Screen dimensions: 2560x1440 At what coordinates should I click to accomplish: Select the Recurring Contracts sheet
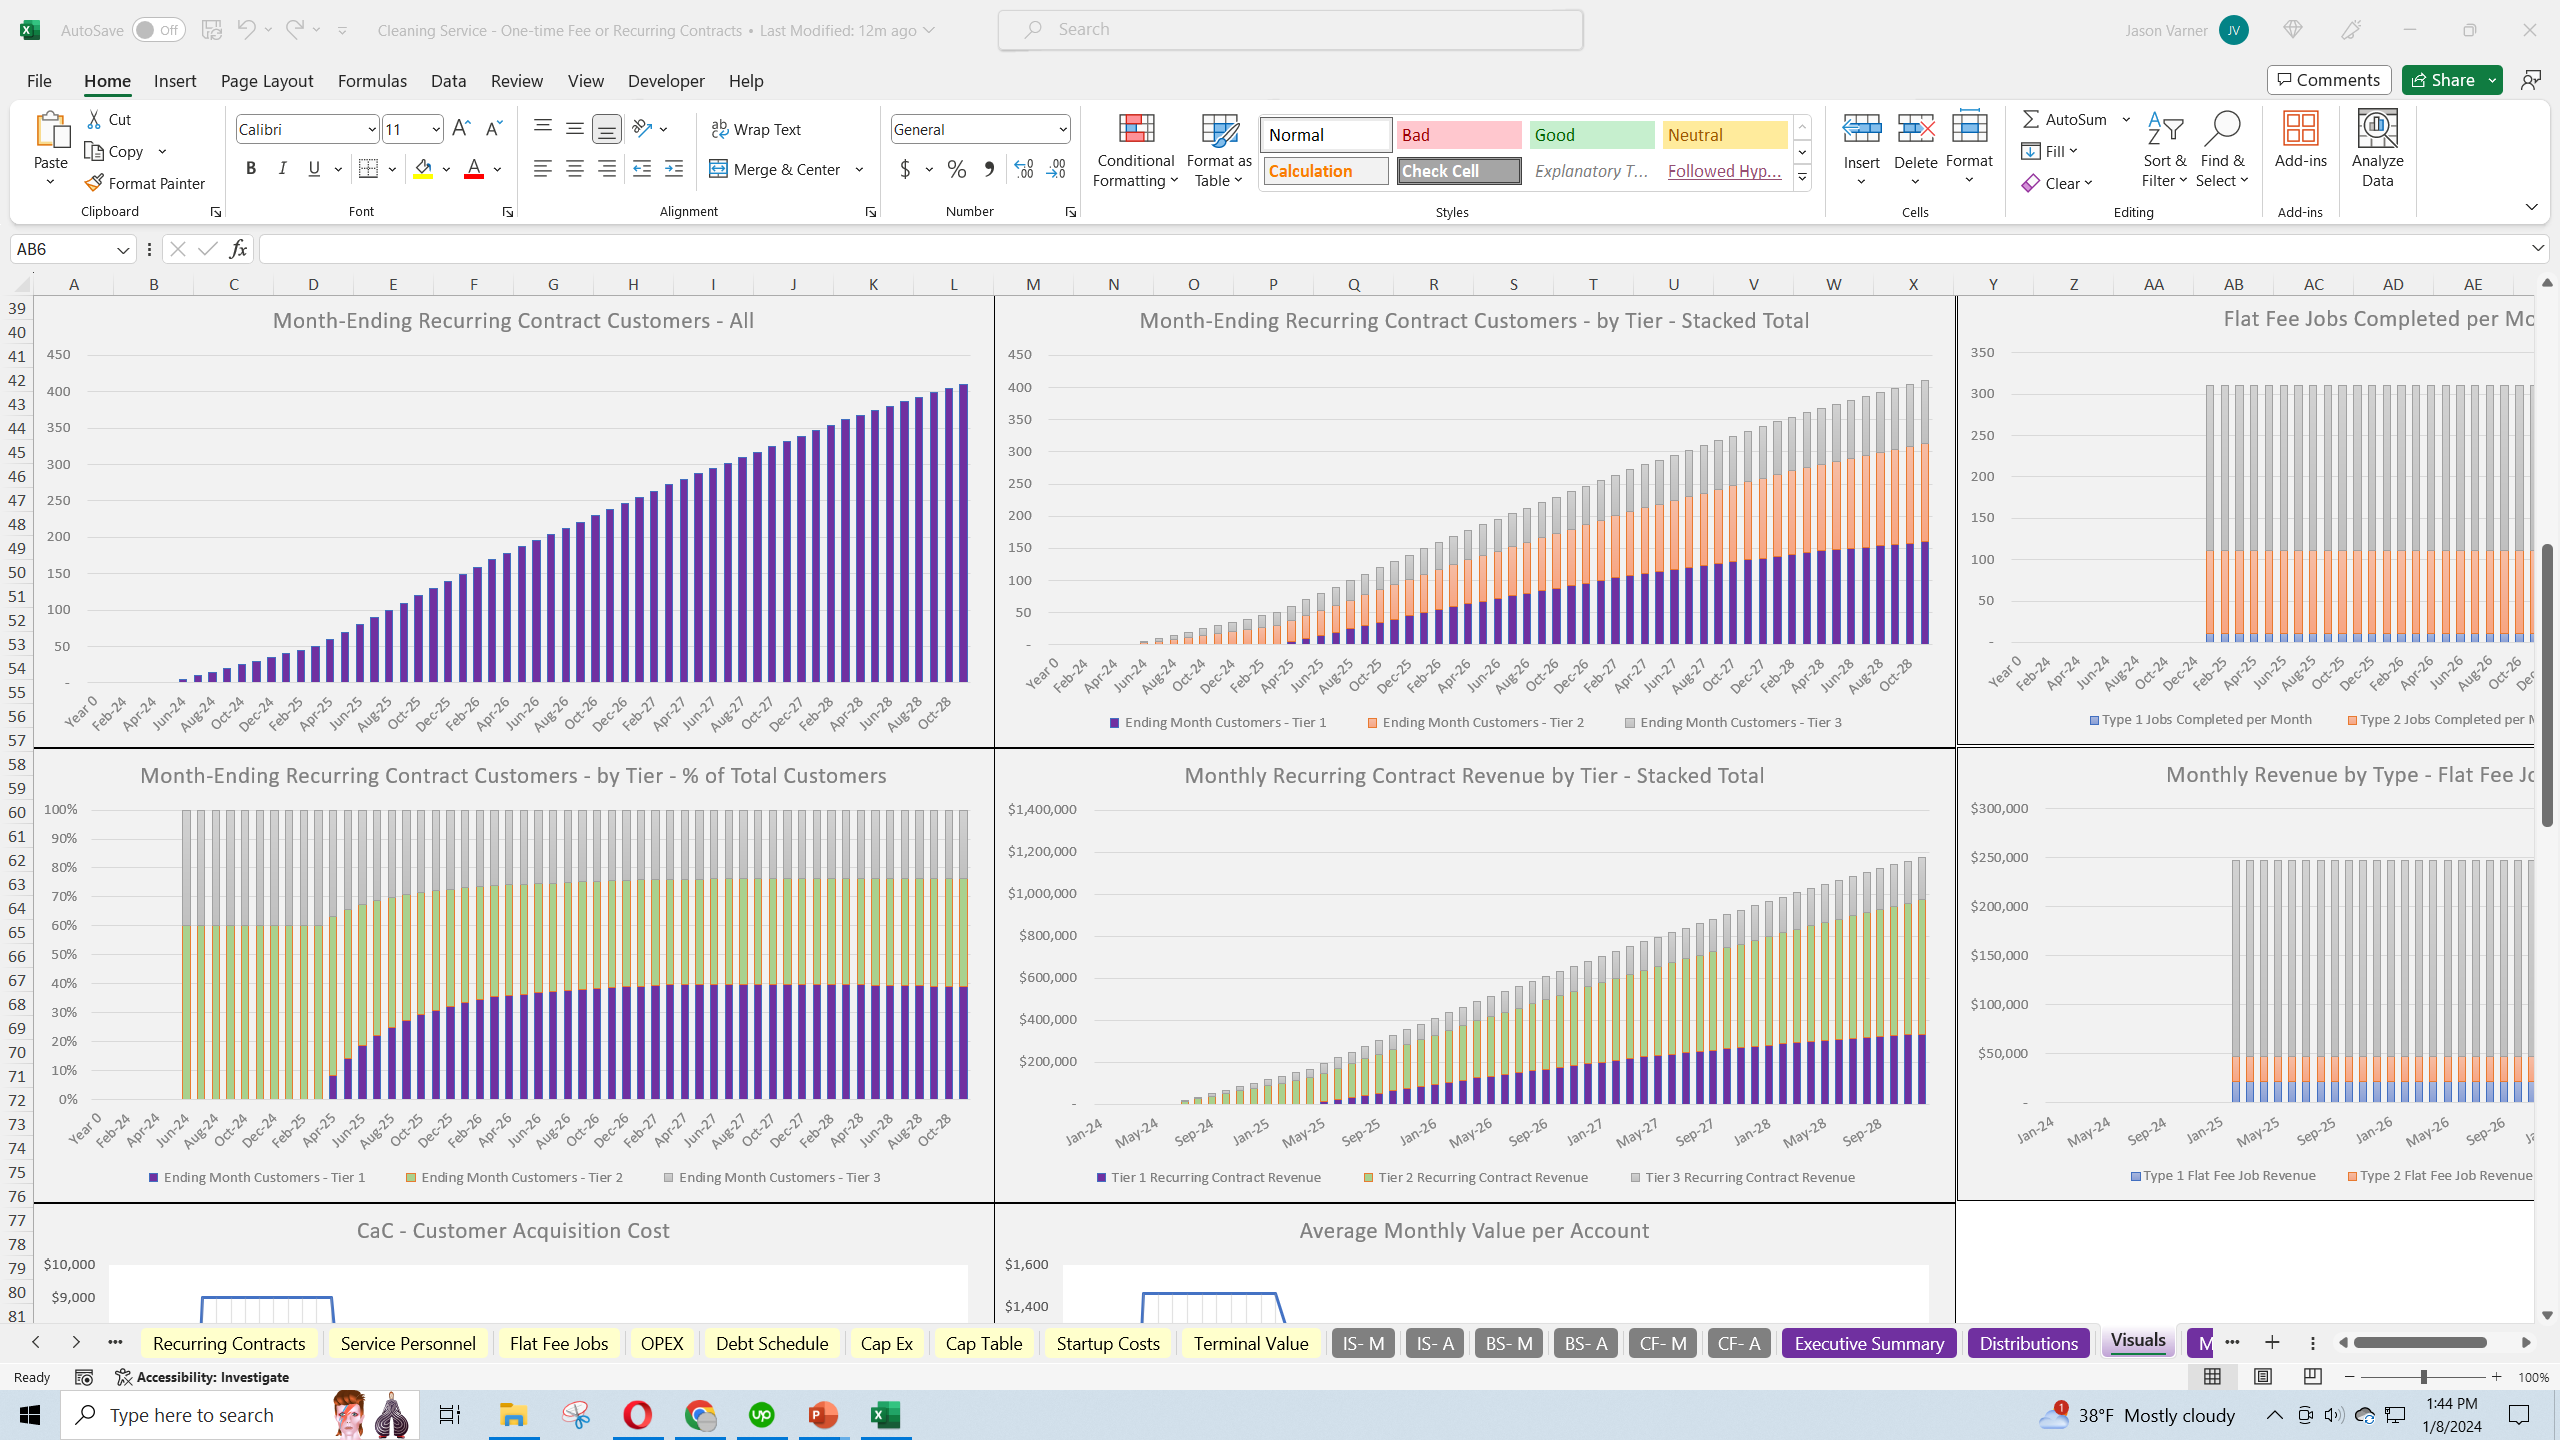pos(227,1342)
